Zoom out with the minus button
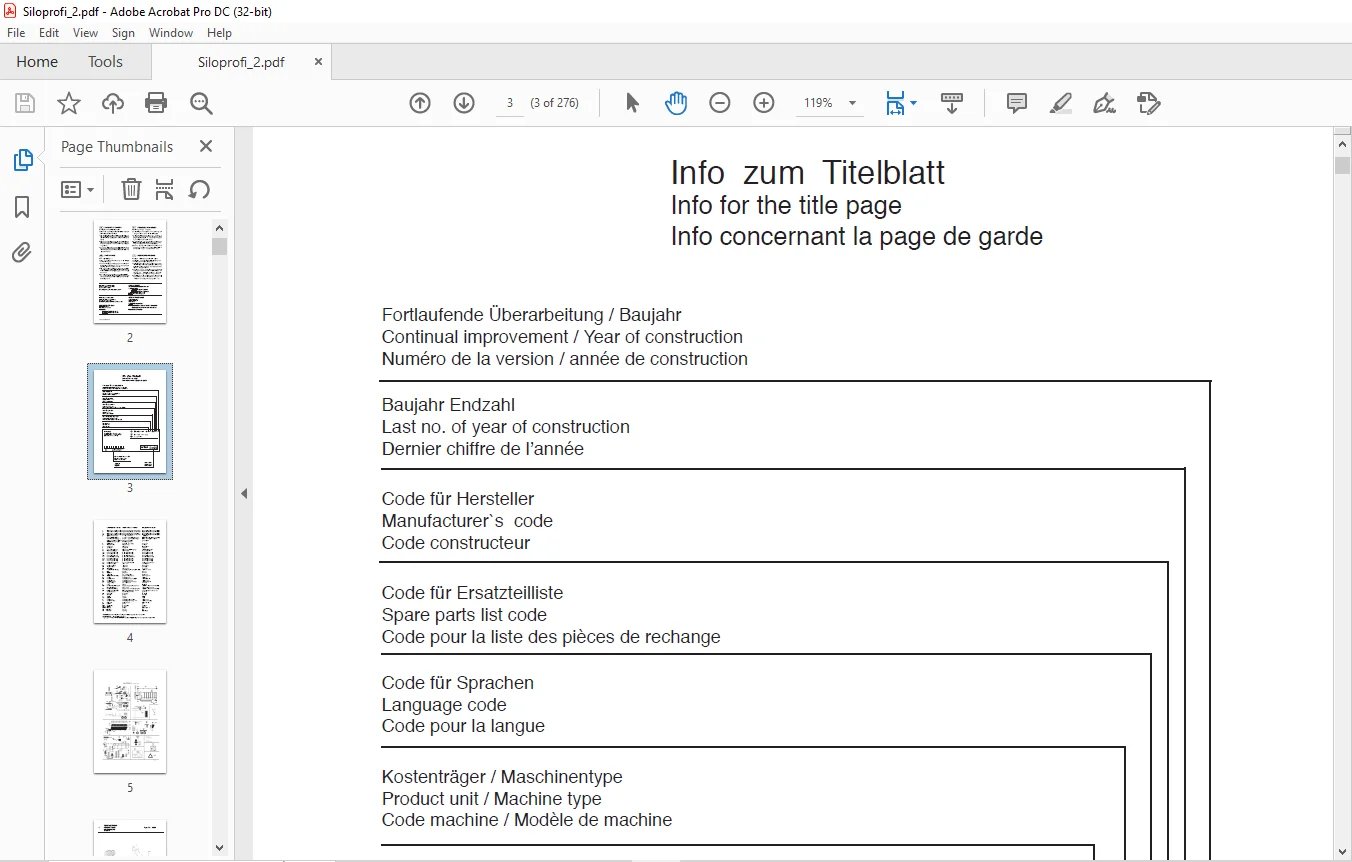 [x=720, y=103]
